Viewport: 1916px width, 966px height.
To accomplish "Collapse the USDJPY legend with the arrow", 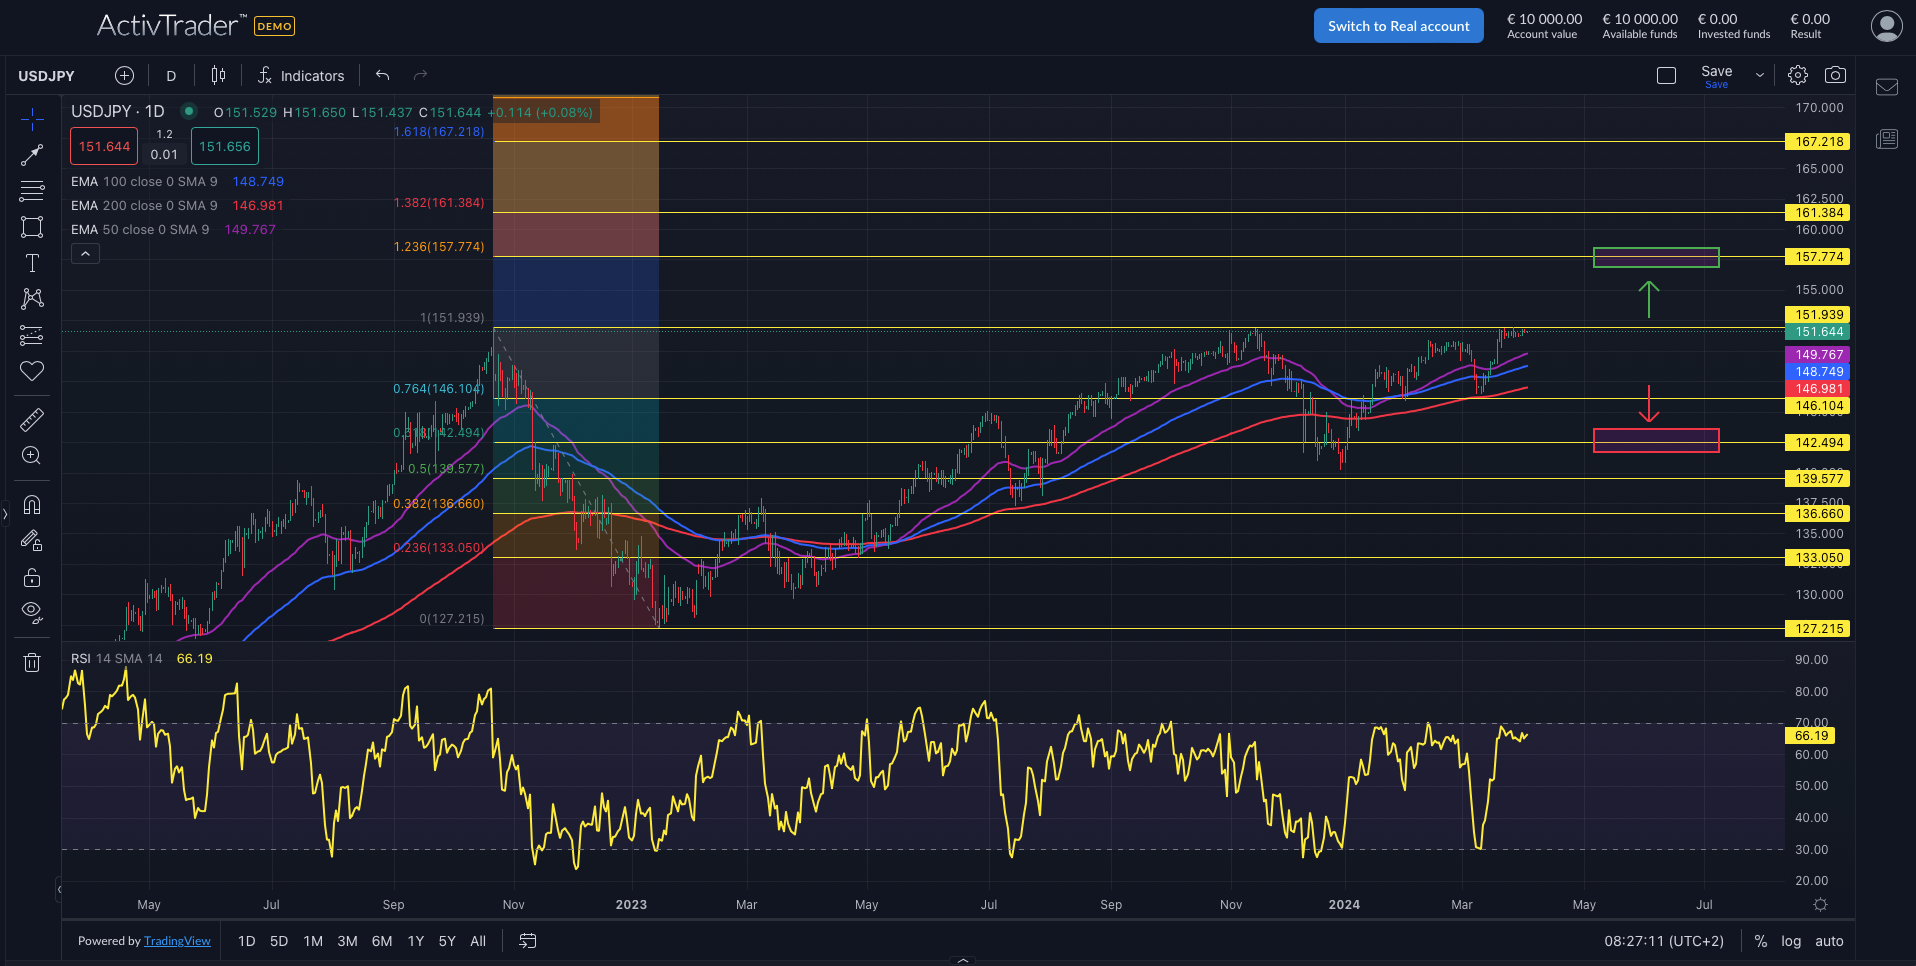I will click(x=85, y=252).
